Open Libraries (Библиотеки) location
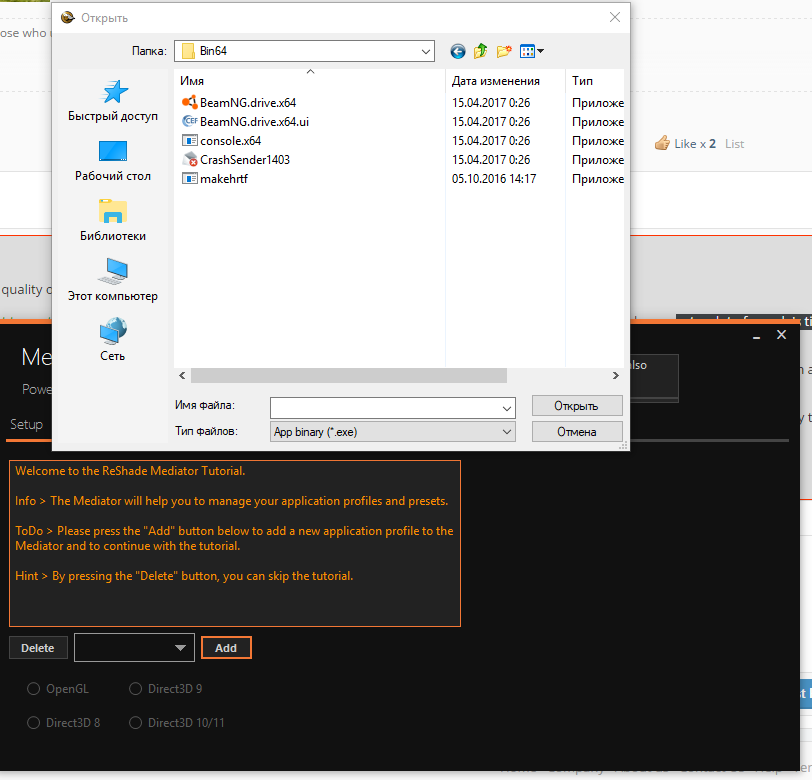The height and width of the screenshot is (780, 812). pos(113,221)
